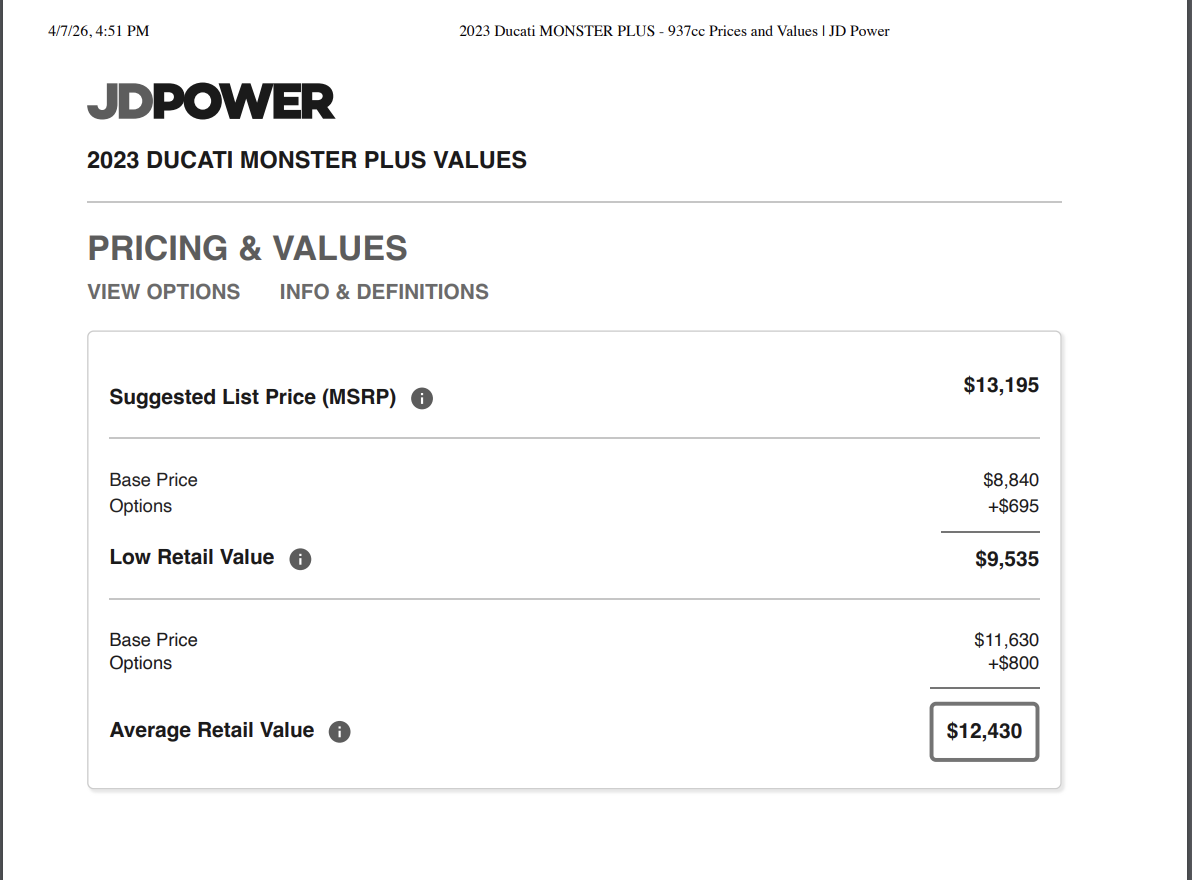
Task: Click the page header title mentioning 937cc
Action: [674, 31]
